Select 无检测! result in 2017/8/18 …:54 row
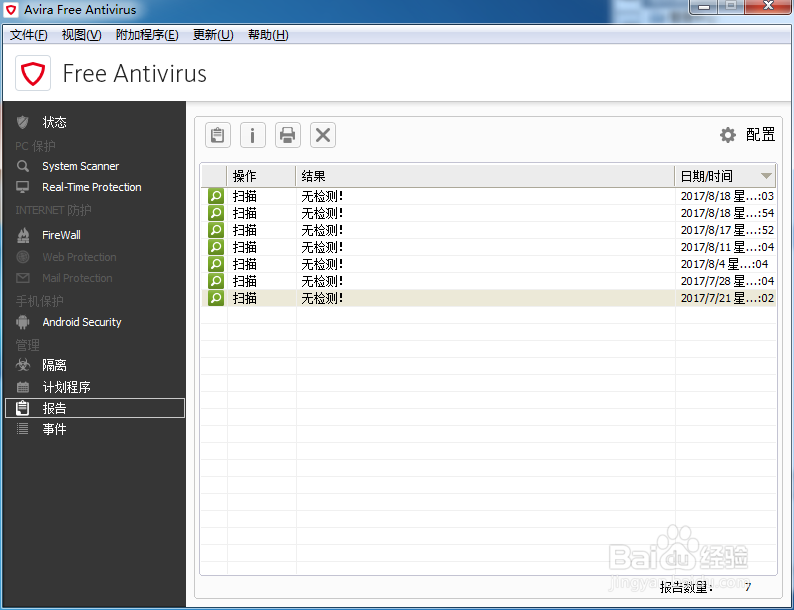Image resolution: width=794 pixels, height=610 pixels. pyautogui.click(x=322, y=213)
